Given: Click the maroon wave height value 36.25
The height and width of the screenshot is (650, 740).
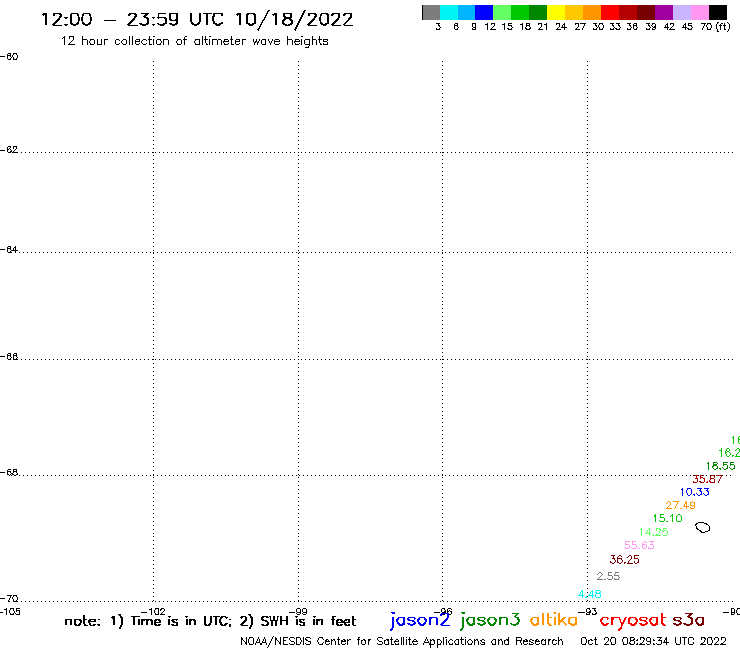Looking at the screenshot, I should click(x=624, y=560).
